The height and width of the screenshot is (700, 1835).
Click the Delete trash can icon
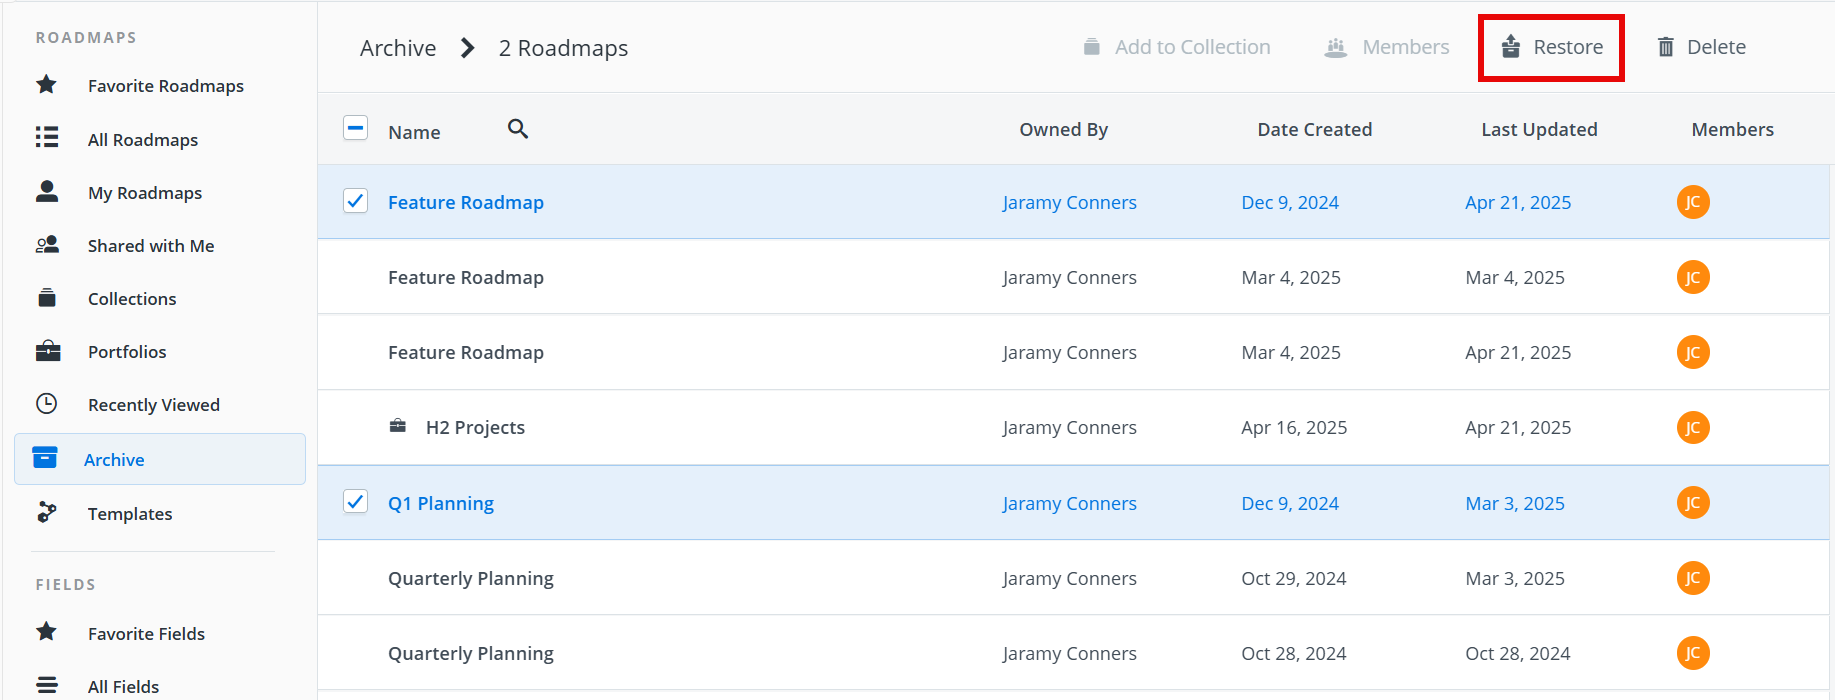tap(1665, 47)
